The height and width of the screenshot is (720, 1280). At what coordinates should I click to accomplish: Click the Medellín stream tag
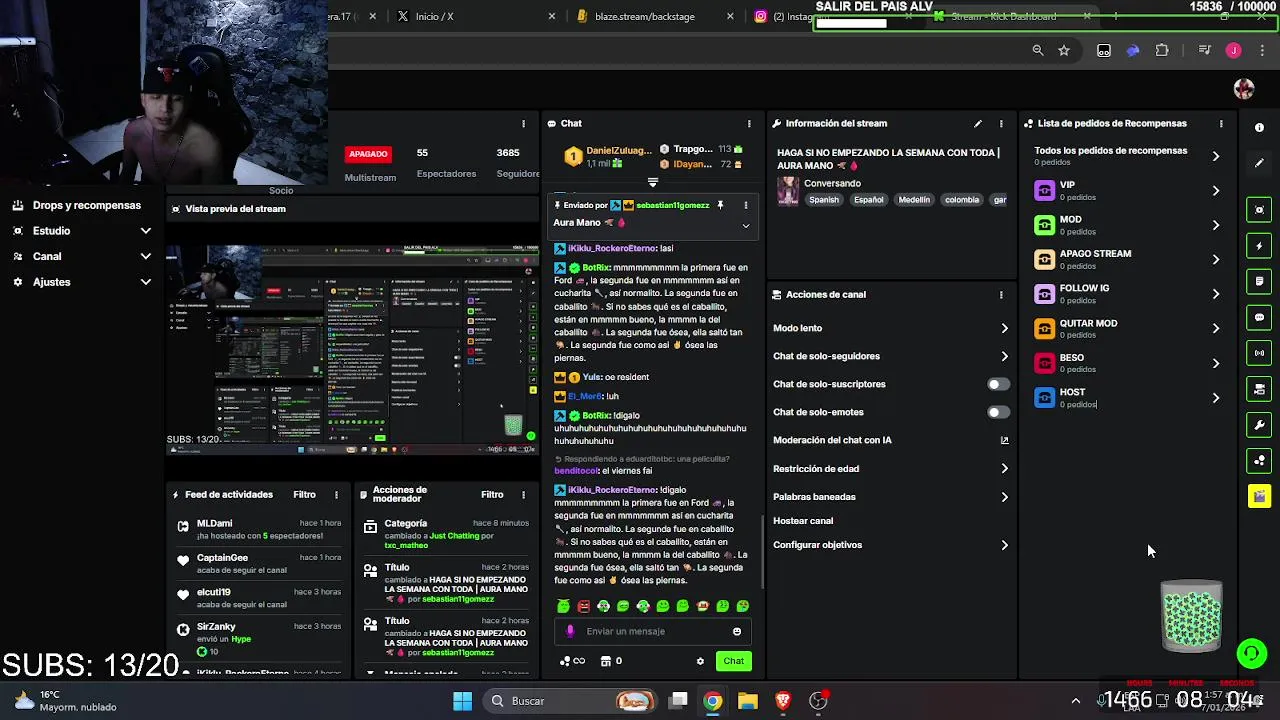[914, 200]
